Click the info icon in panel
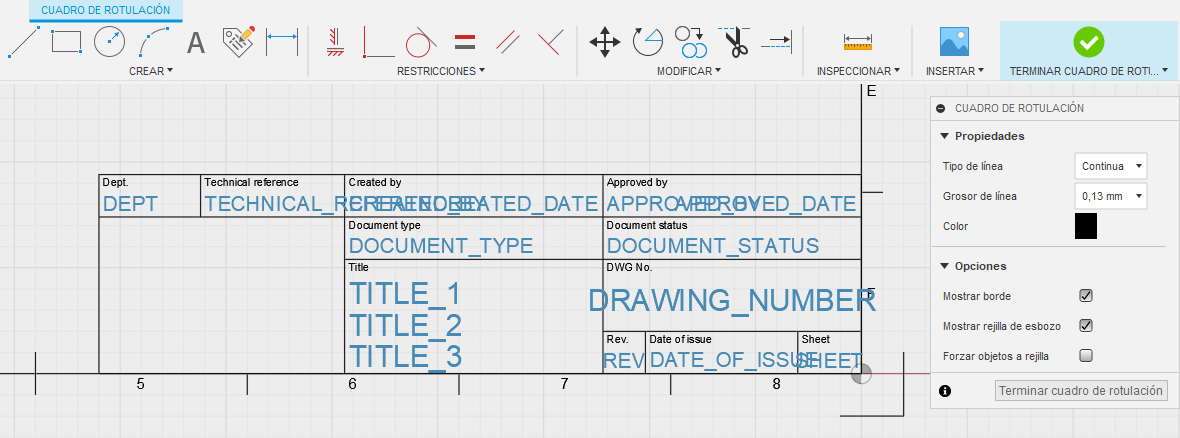This screenshot has width=1180, height=438. [945, 391]
